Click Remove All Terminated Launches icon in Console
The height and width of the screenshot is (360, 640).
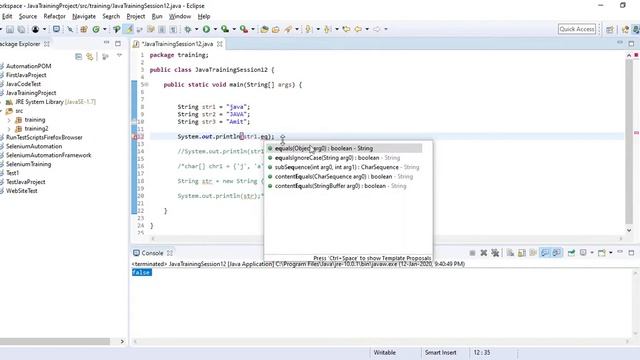click(x=495, y=253)
